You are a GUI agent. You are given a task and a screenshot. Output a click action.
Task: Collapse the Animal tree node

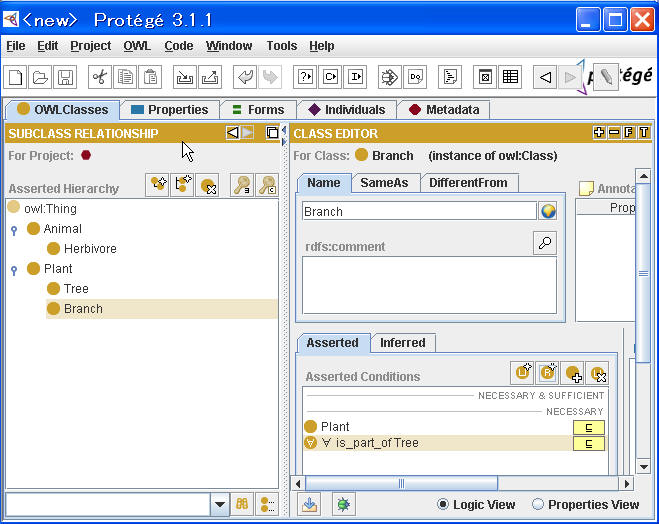click(x=14, y=230)
